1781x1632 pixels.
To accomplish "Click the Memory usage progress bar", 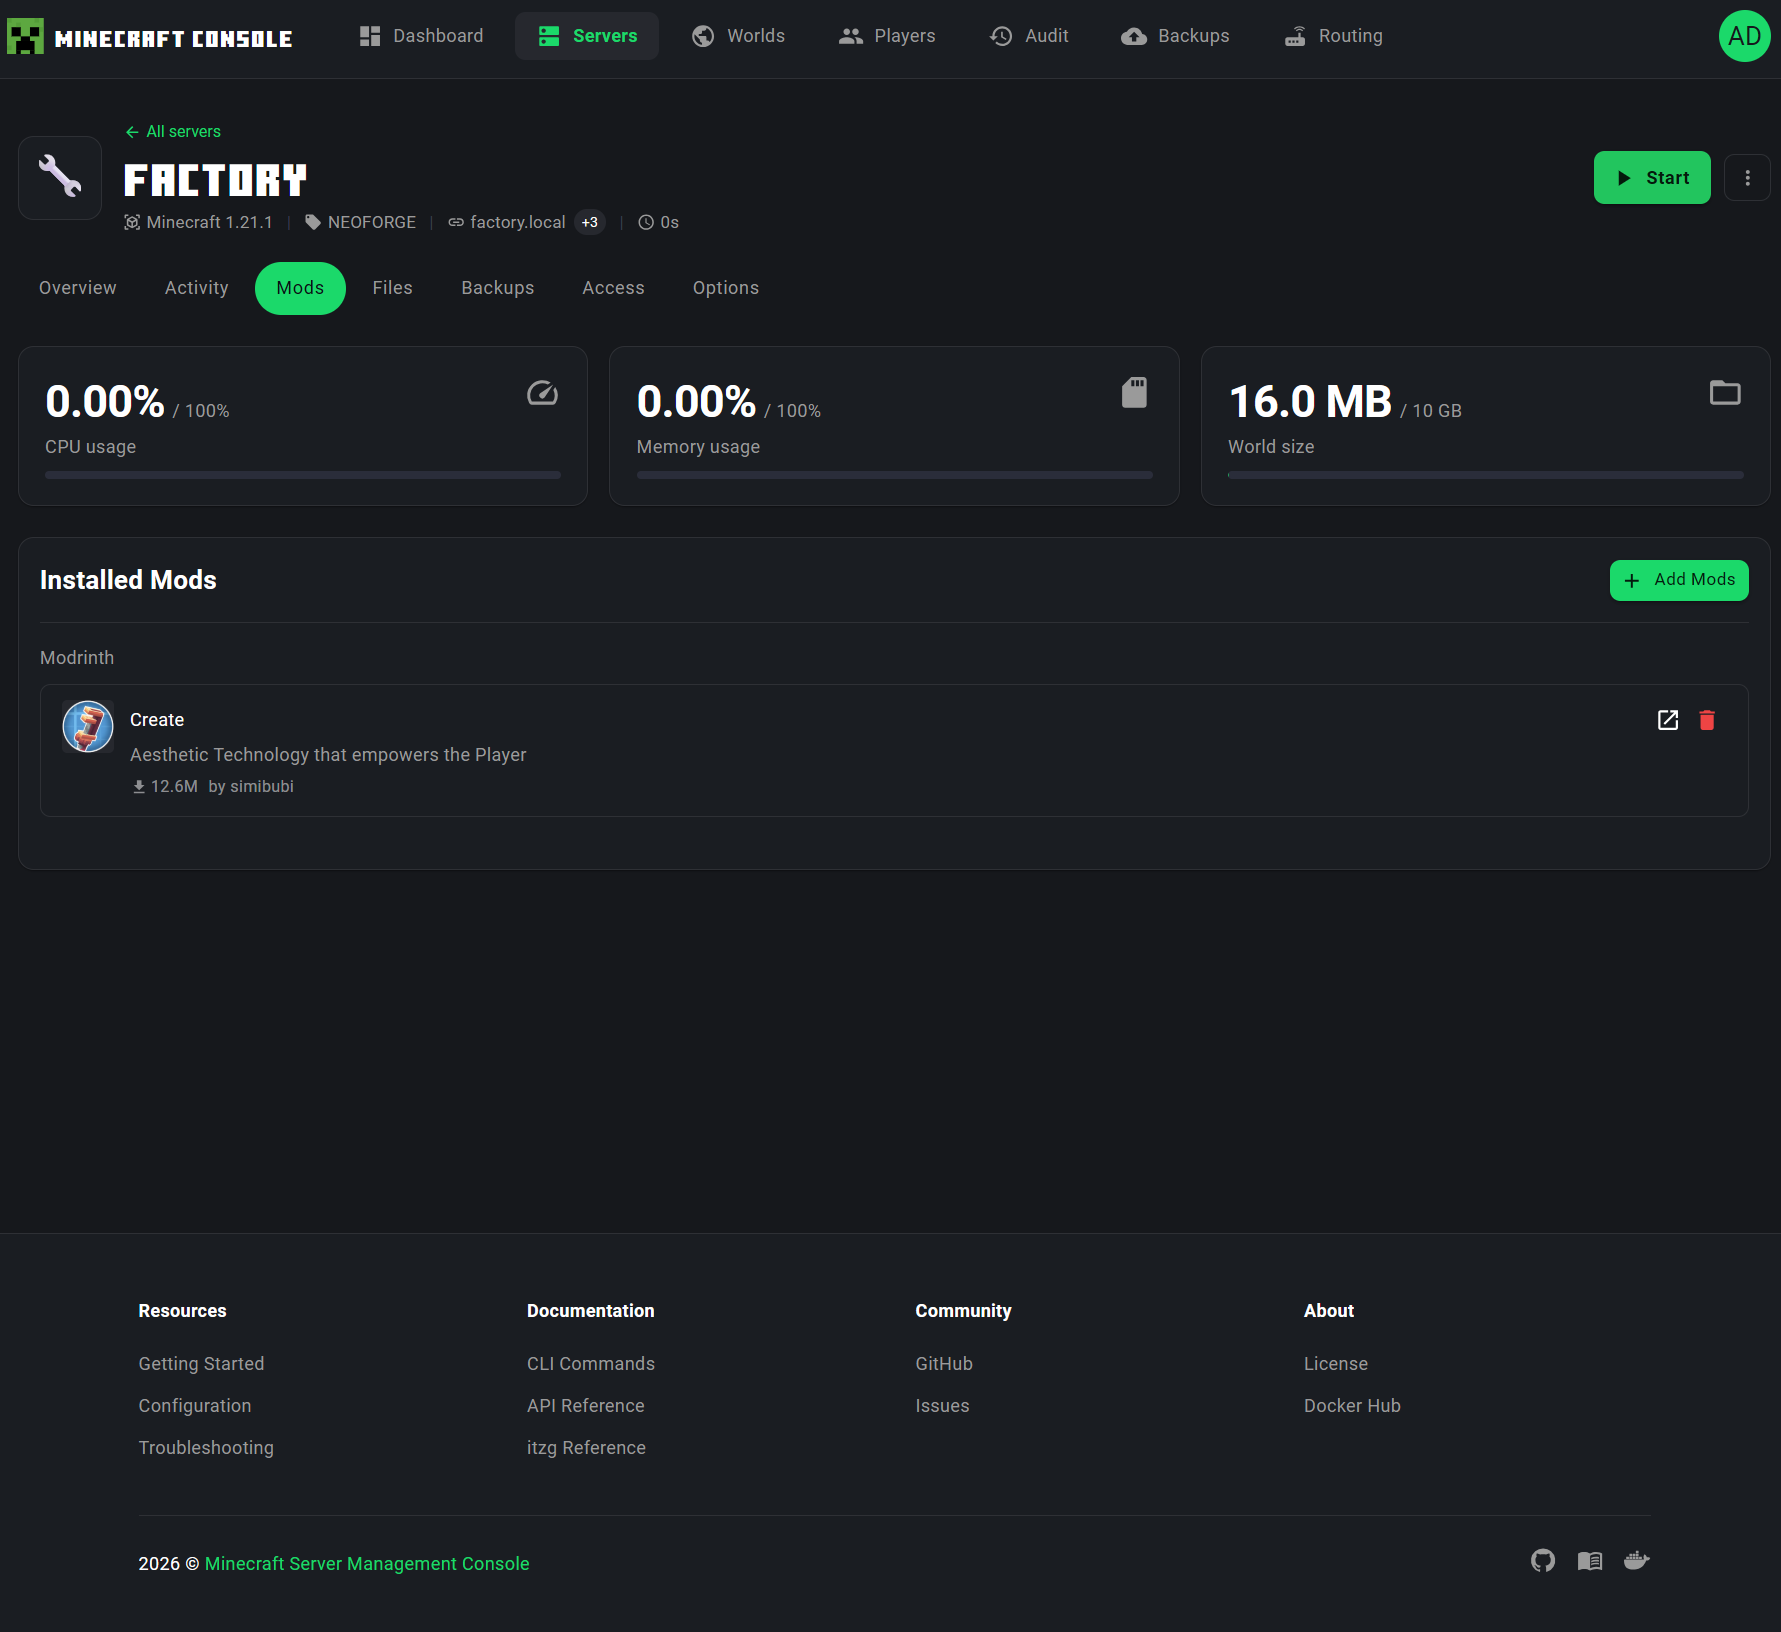I will (894, 475).
